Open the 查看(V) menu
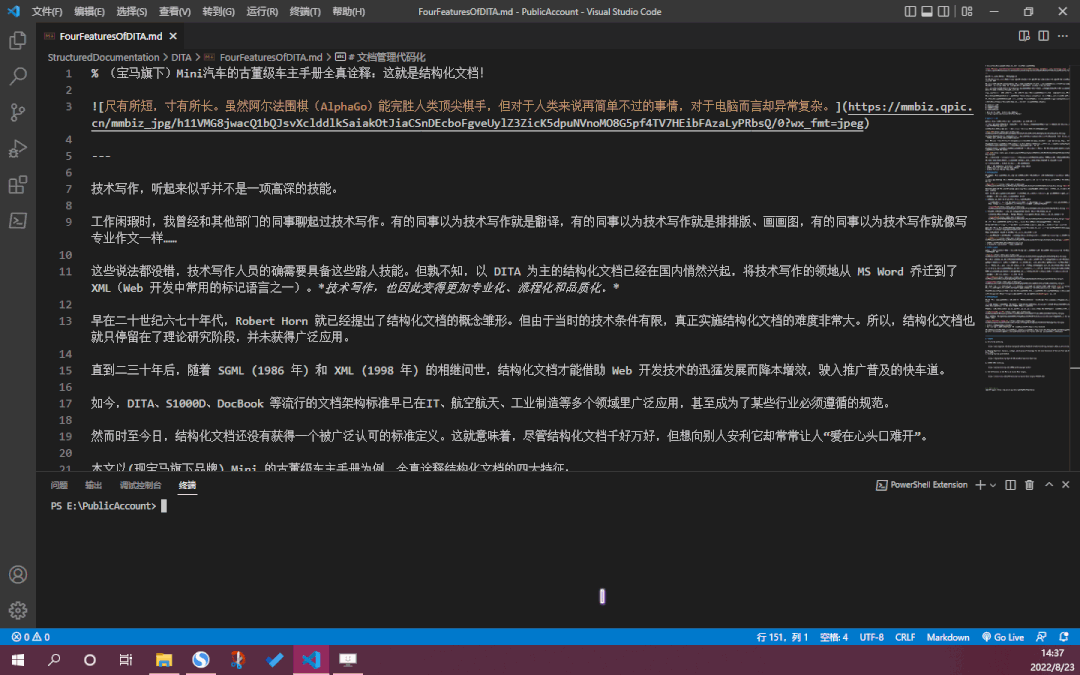This screenshot has height=675, width=1080. 175,12
